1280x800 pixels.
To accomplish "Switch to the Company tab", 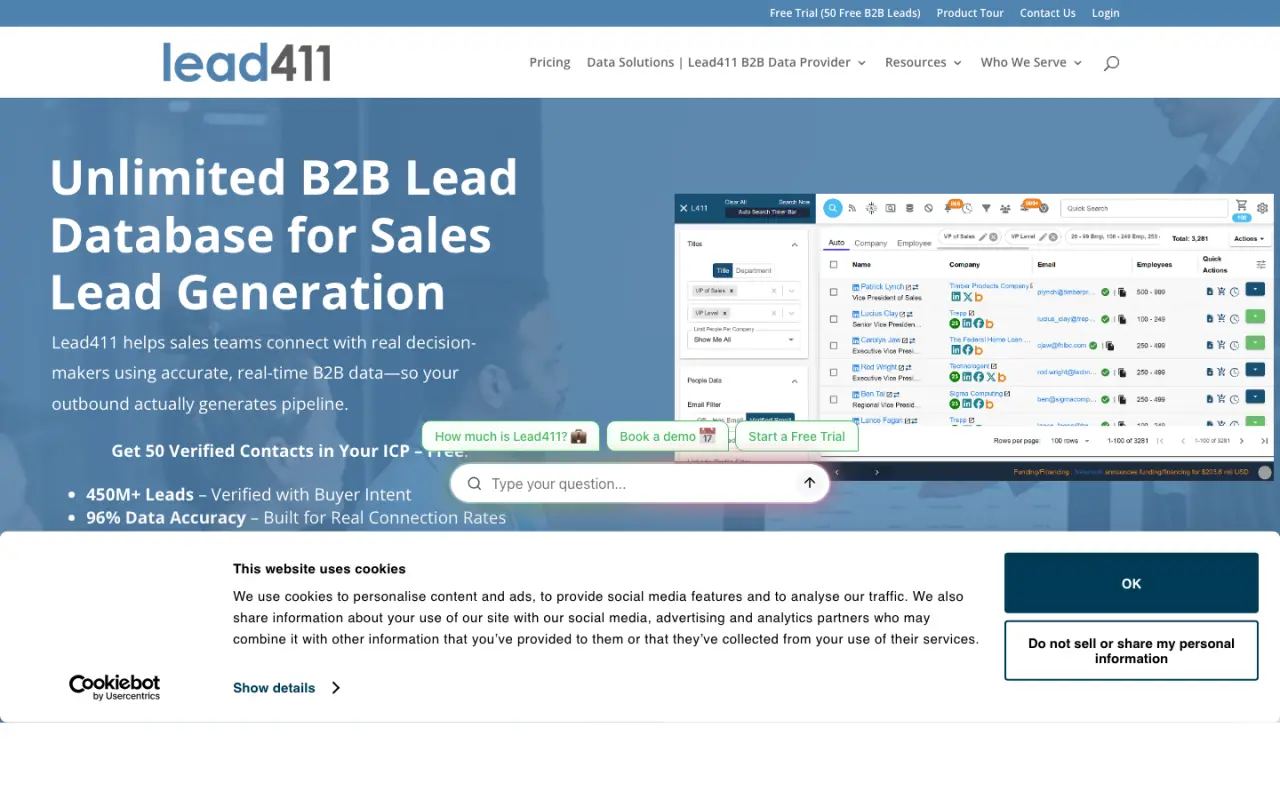I will tap(871, 243).
